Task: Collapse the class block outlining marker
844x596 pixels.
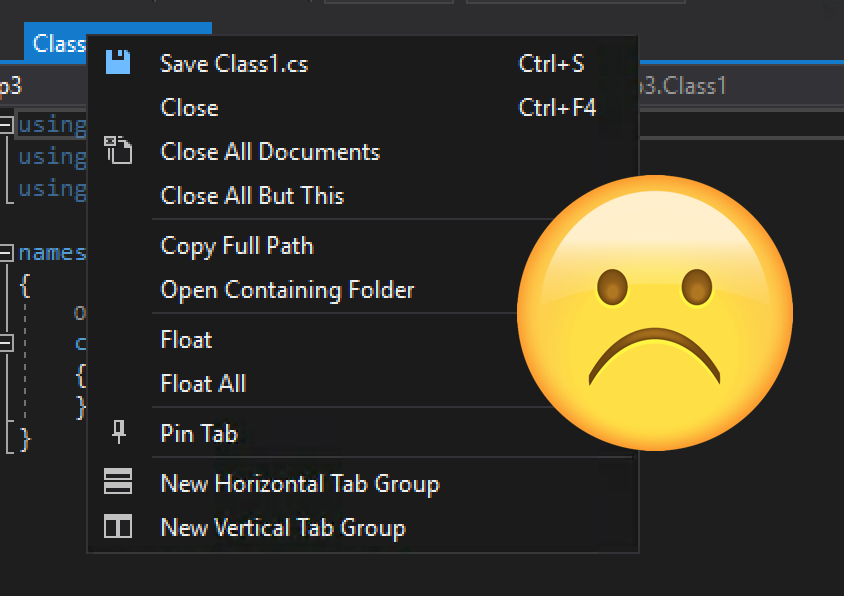Action: pyautogui.click(x=6, y=342)
